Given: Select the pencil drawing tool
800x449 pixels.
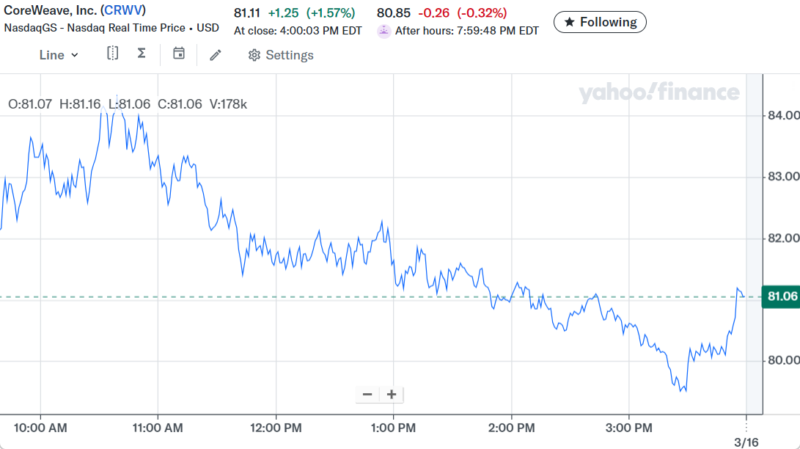Looking at the screenshot, I should [x=215, y=55].
